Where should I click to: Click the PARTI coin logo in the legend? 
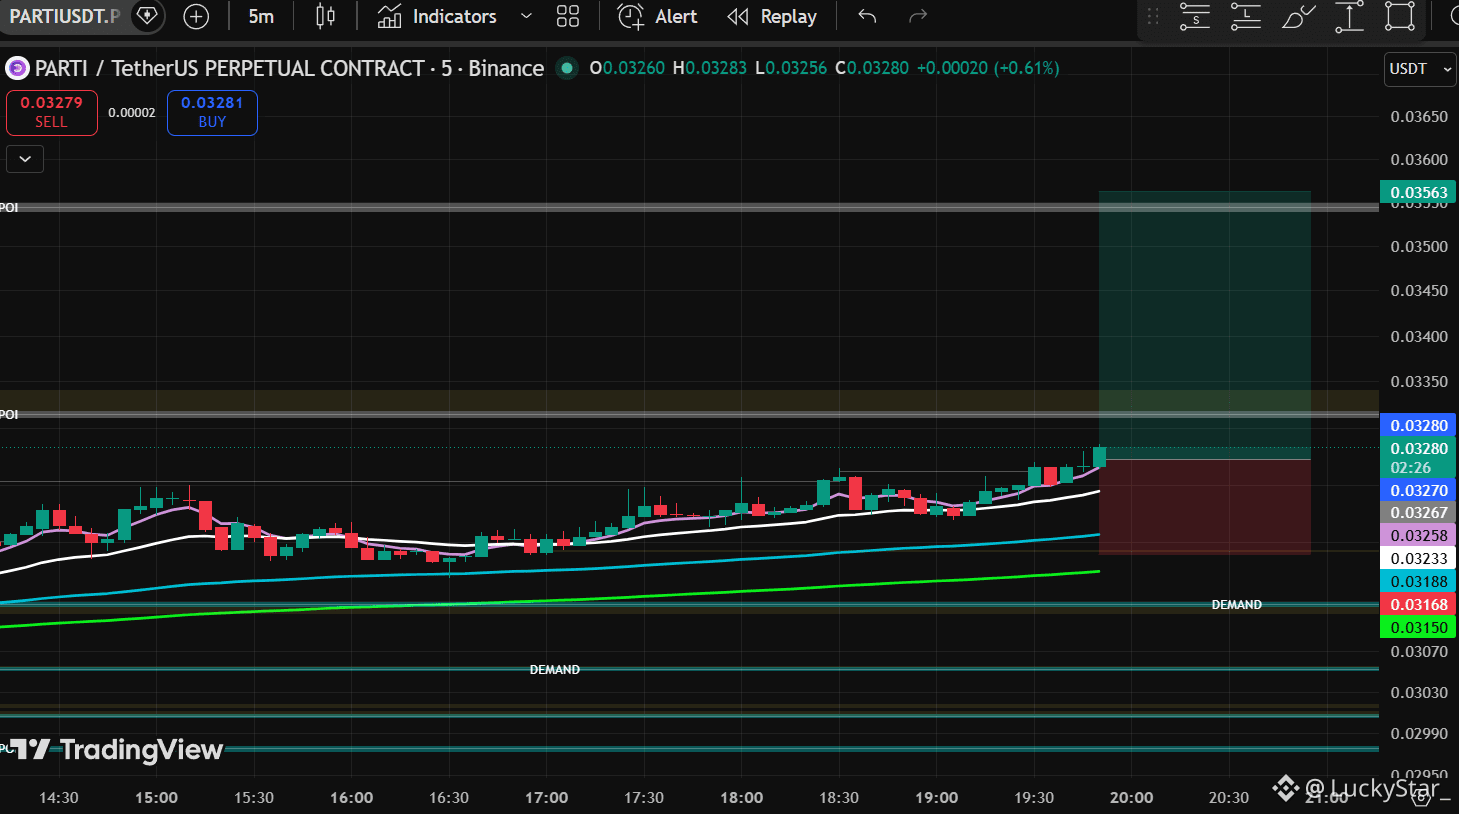point(17,68)
